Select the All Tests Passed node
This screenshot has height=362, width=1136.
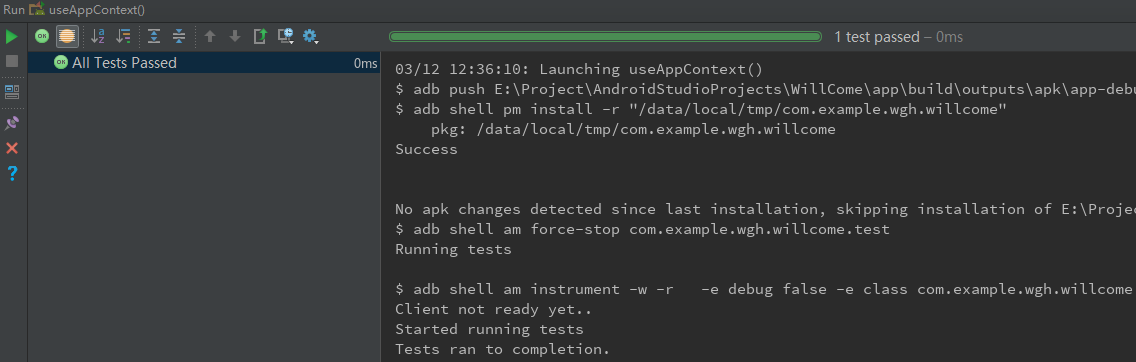[204, 63]
